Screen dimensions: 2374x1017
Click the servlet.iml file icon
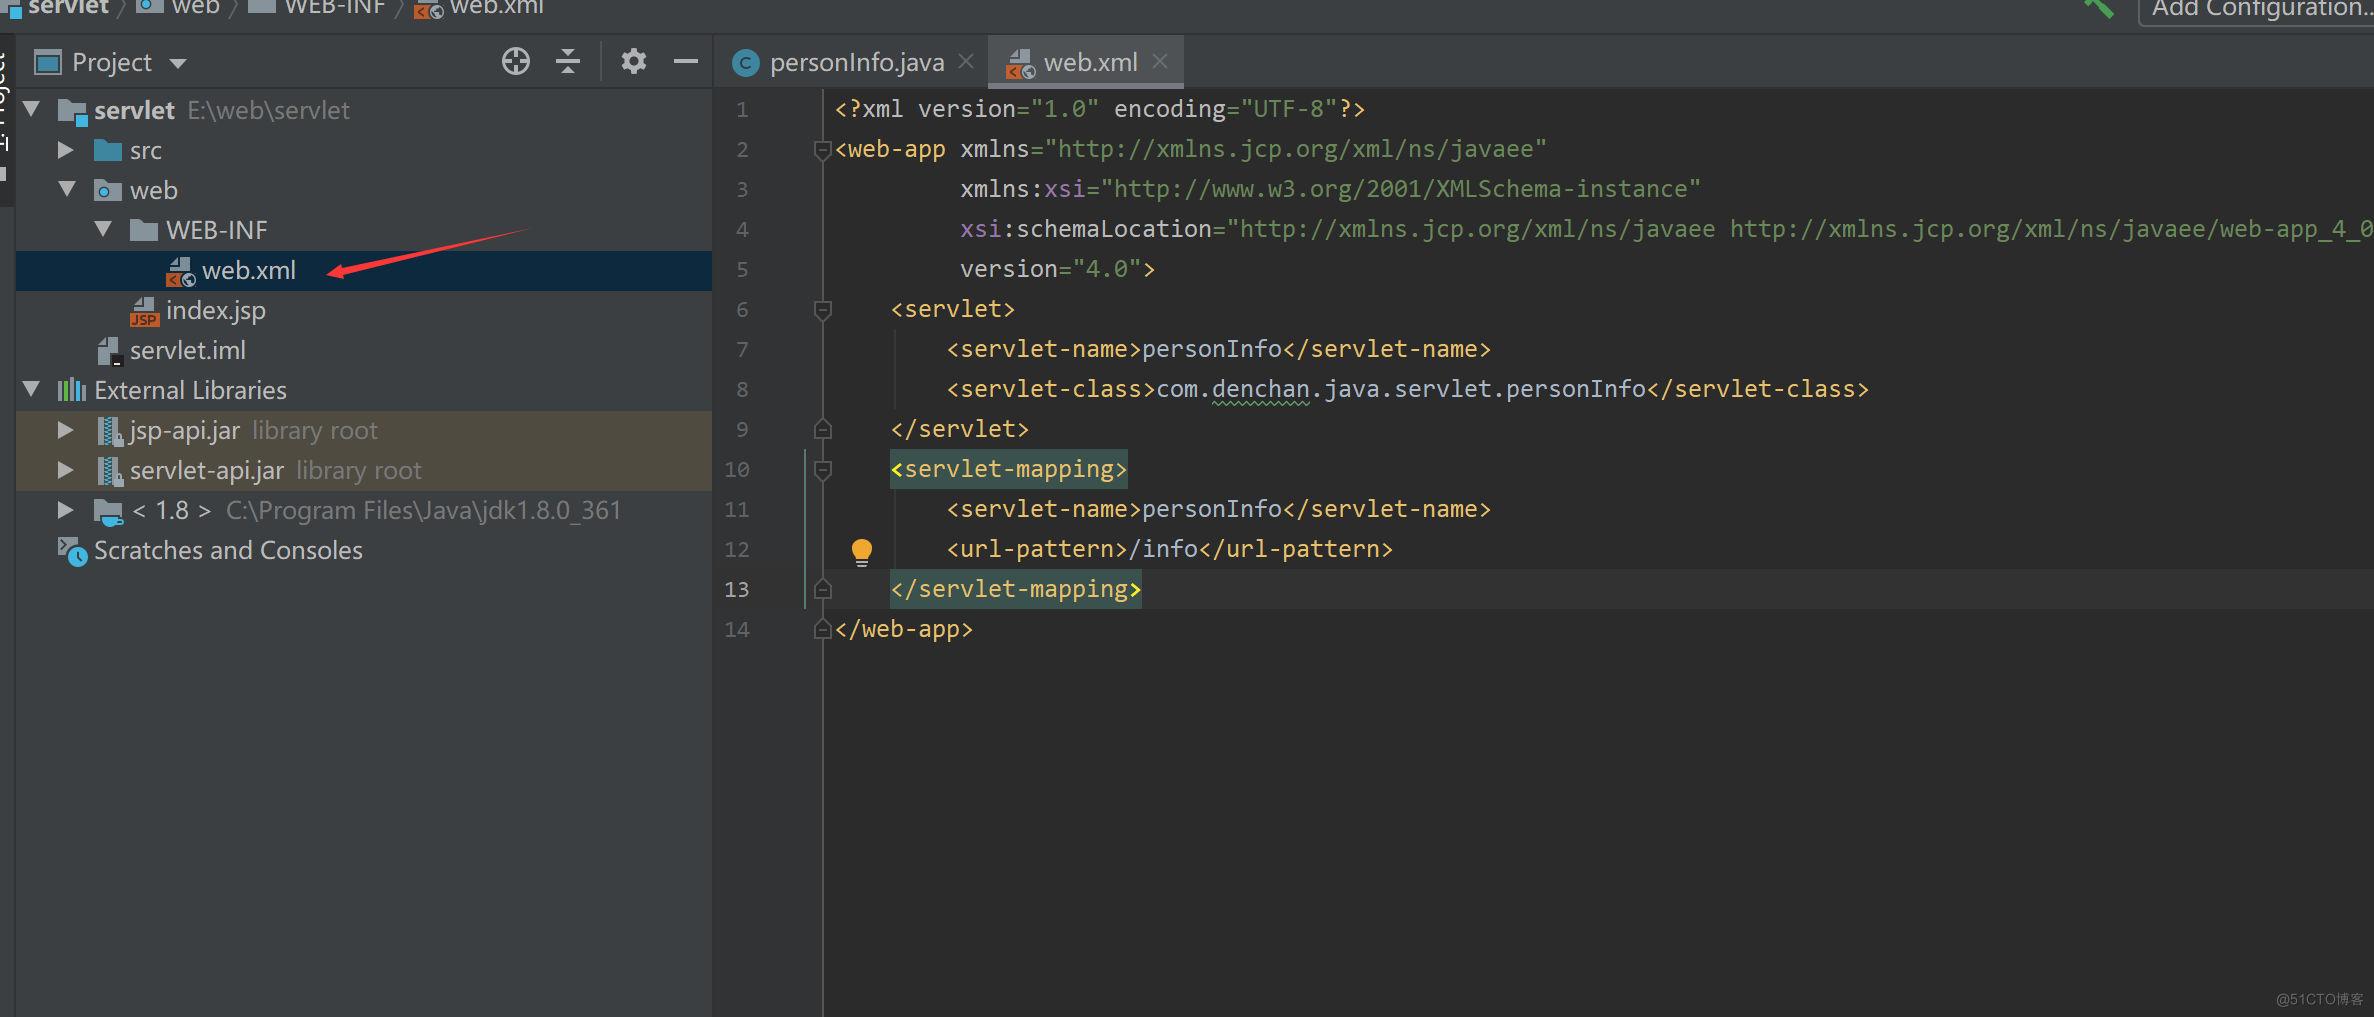(109, 351)
